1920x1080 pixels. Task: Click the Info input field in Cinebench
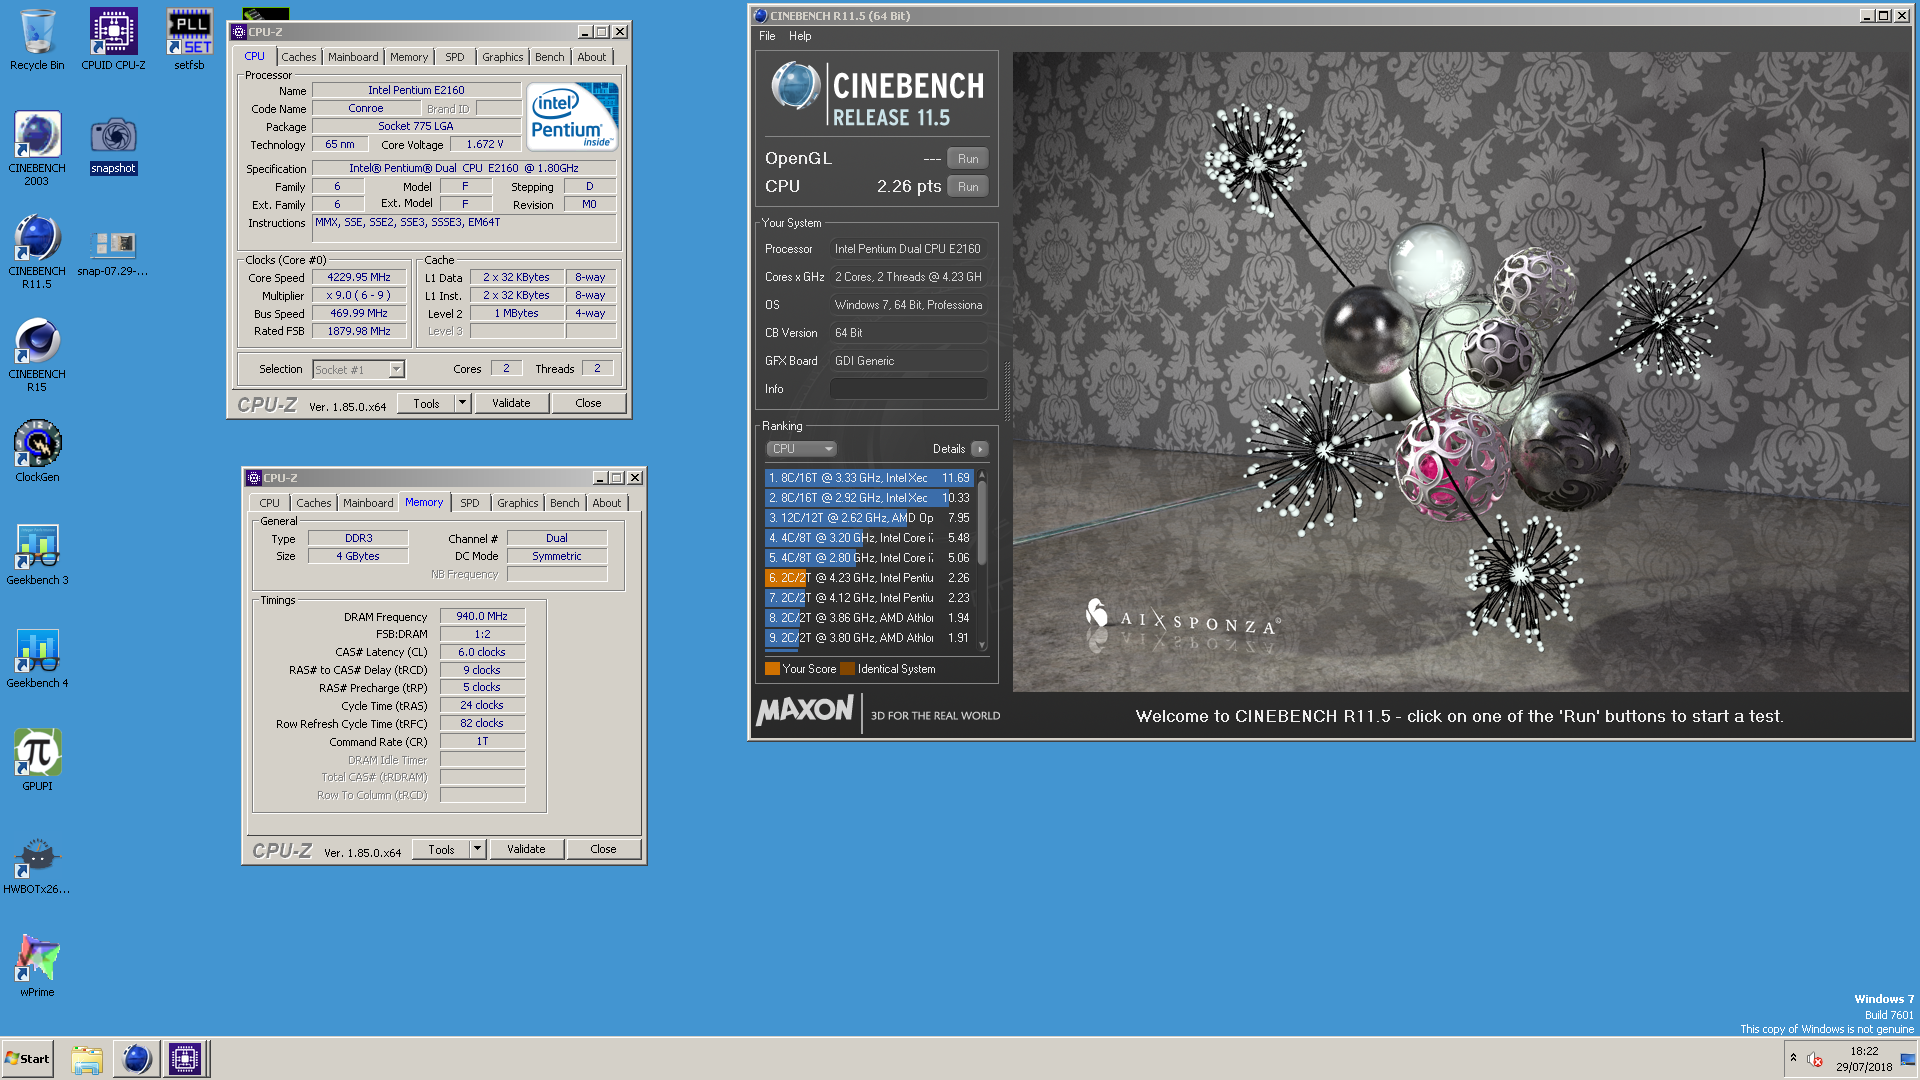(x=908, y=389)
